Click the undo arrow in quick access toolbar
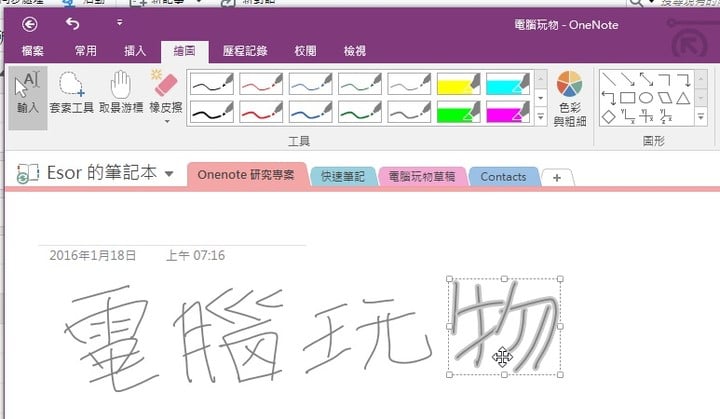Viewport: 720px width, 419px height. click(x=72, y=23)
